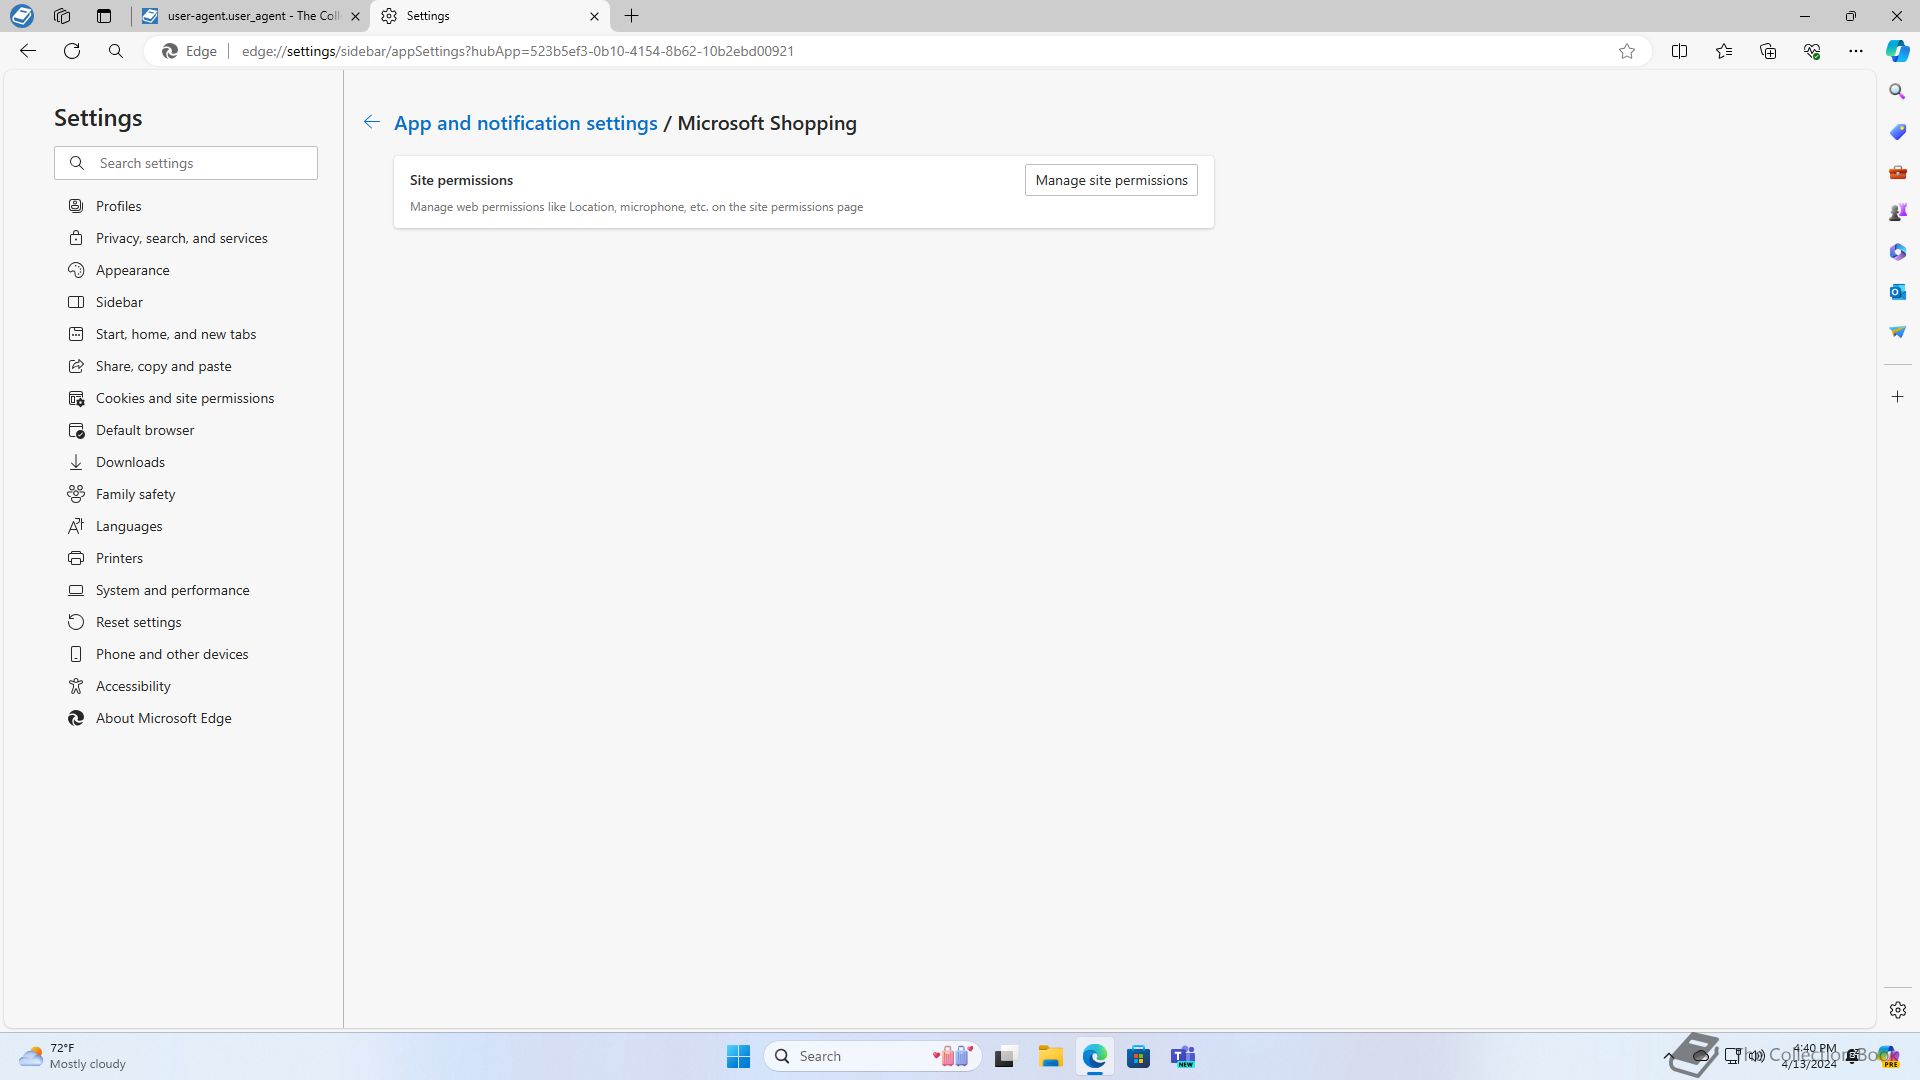The width and height of the screenshot is (1920, 1080).
Task: Open sidebar Search icon
Action: coord(1897,92)
